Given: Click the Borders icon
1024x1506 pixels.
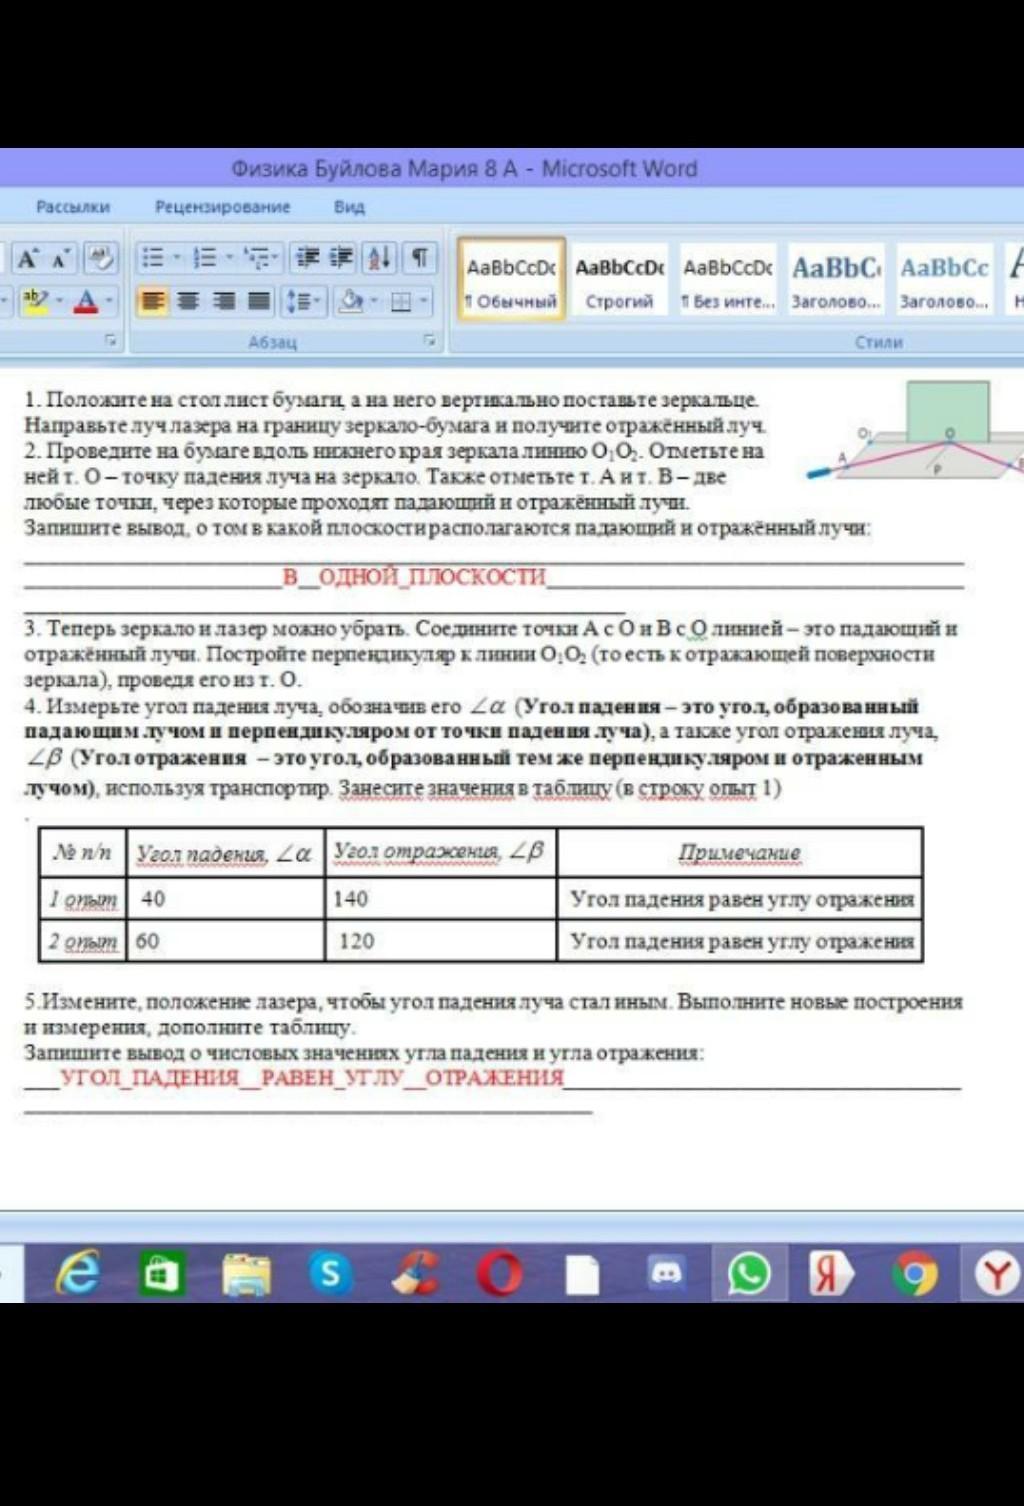Looking at the screenshot, I should (x=401, y=300).
